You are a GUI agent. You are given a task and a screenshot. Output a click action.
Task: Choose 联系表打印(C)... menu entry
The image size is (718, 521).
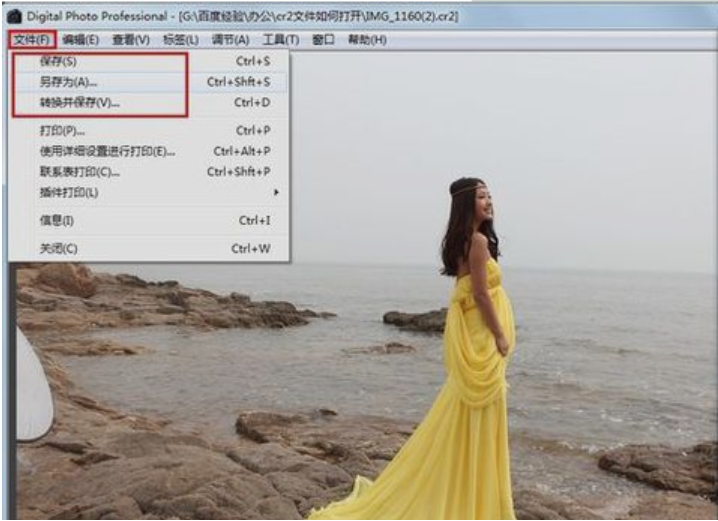click(x=149, y=172)
